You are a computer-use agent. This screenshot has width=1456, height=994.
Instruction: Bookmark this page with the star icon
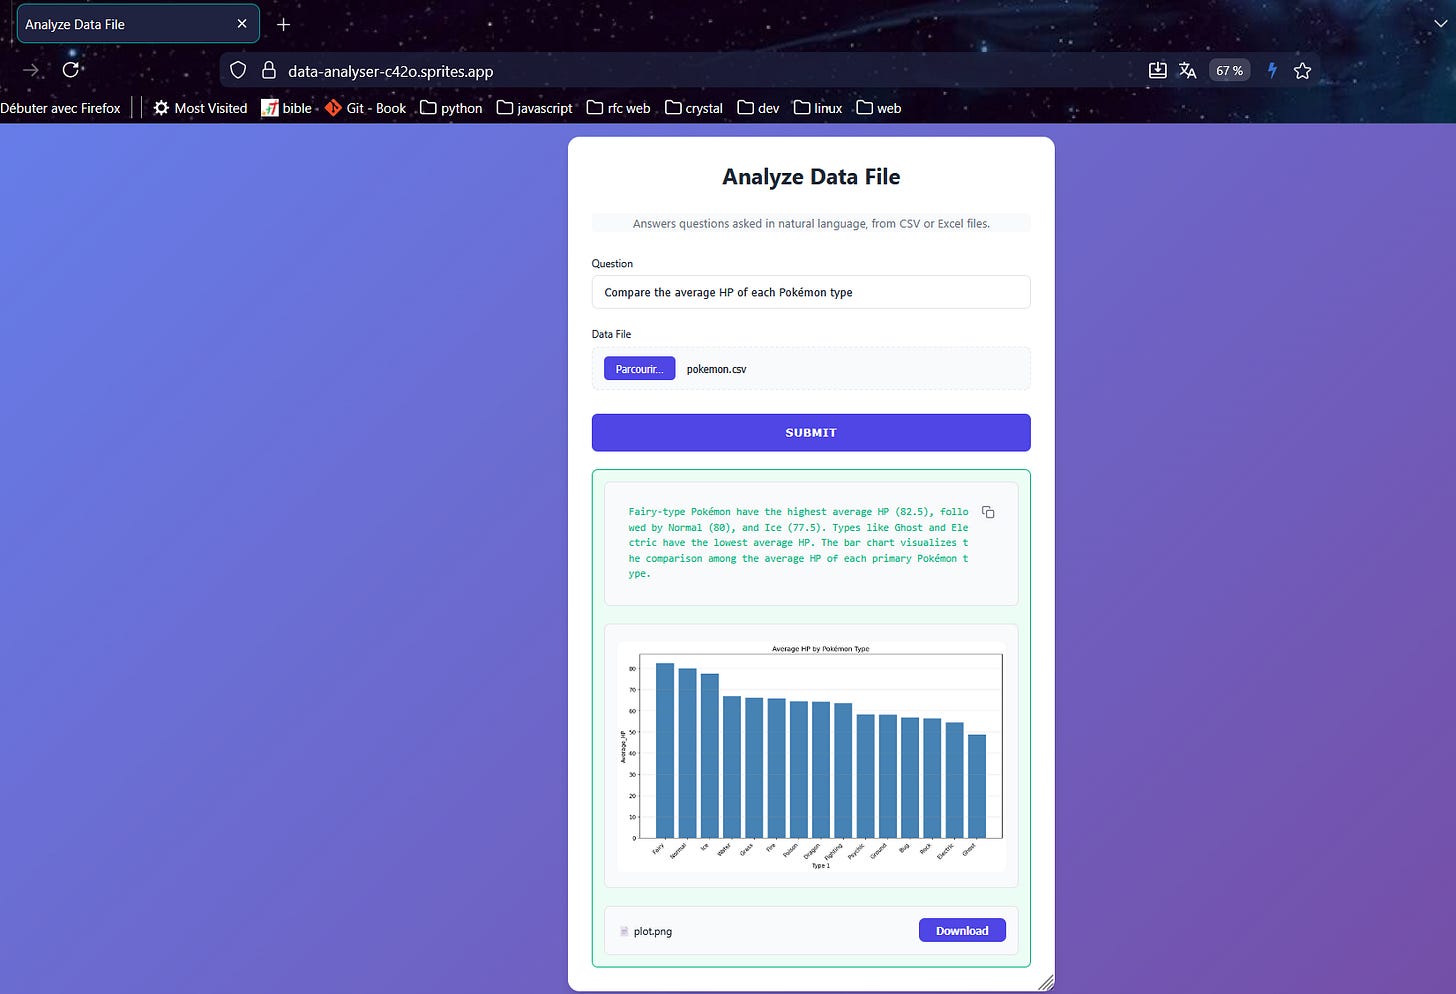[1302, 70]
